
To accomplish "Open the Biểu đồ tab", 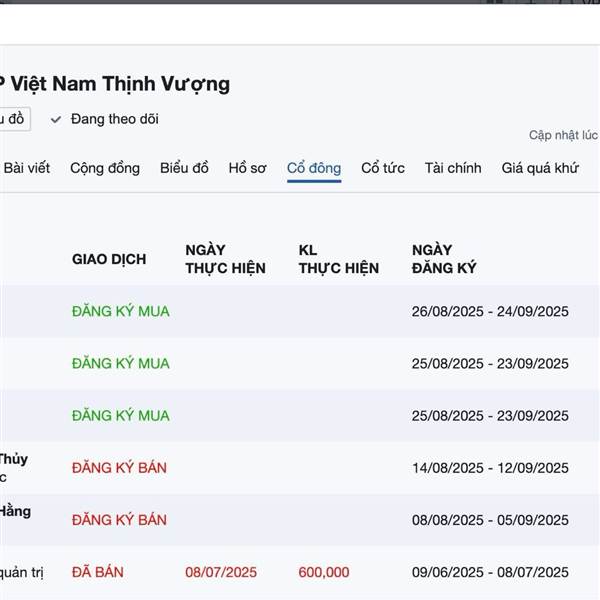I will tap(184, 168).
